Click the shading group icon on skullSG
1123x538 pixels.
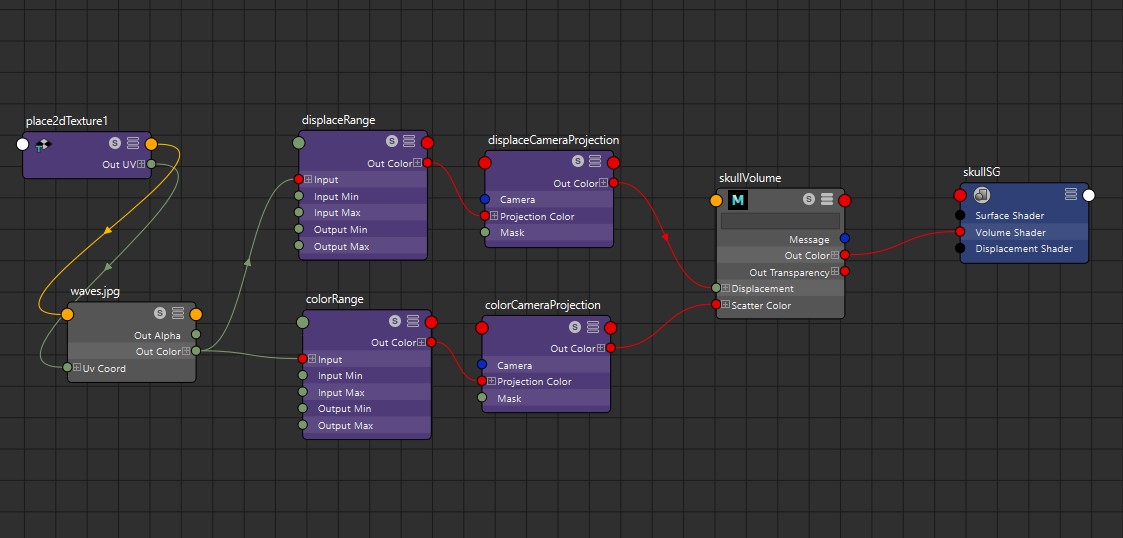coord(981,195)
